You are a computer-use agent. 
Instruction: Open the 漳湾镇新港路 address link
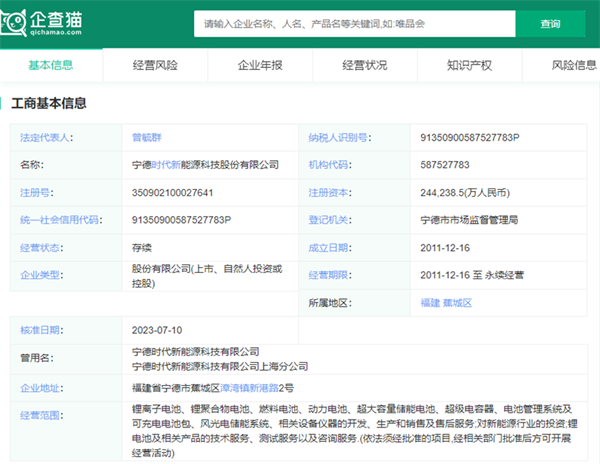coord(248,386)
